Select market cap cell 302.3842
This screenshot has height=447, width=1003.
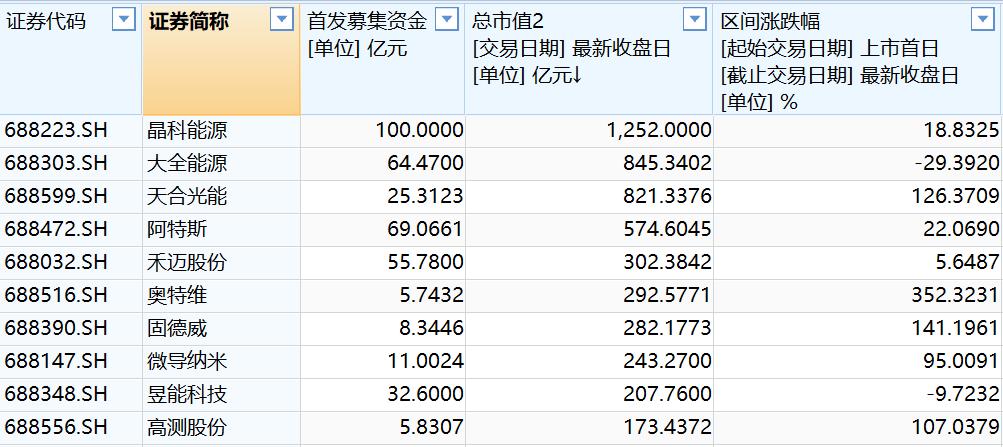[x=589, y=263]
